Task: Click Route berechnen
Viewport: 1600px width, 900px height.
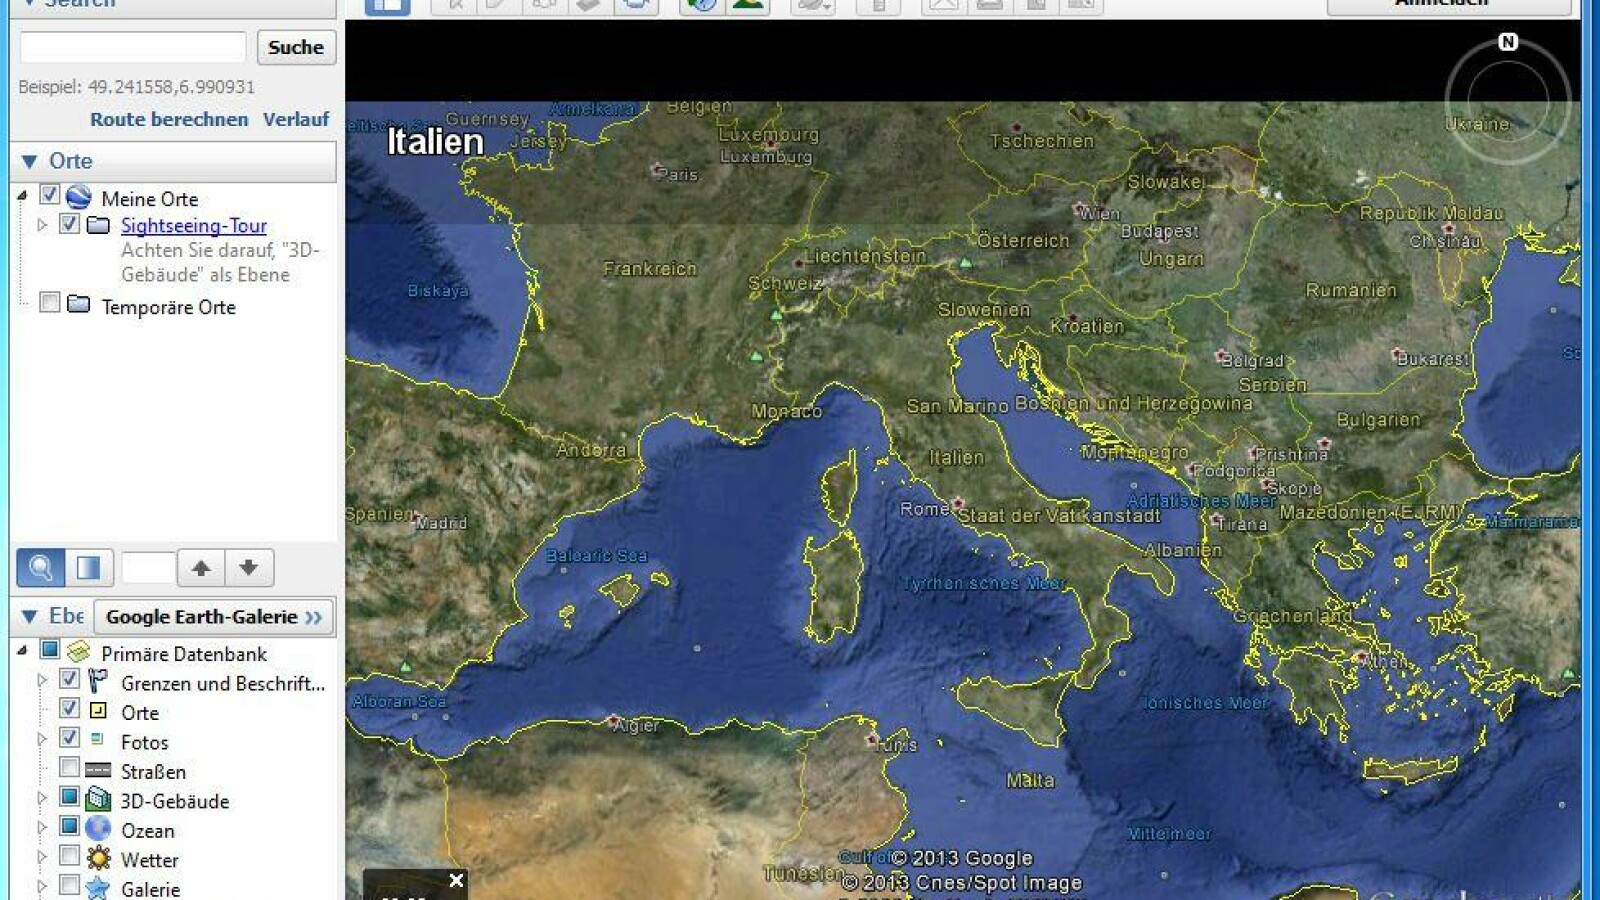Action: point(170,119)
